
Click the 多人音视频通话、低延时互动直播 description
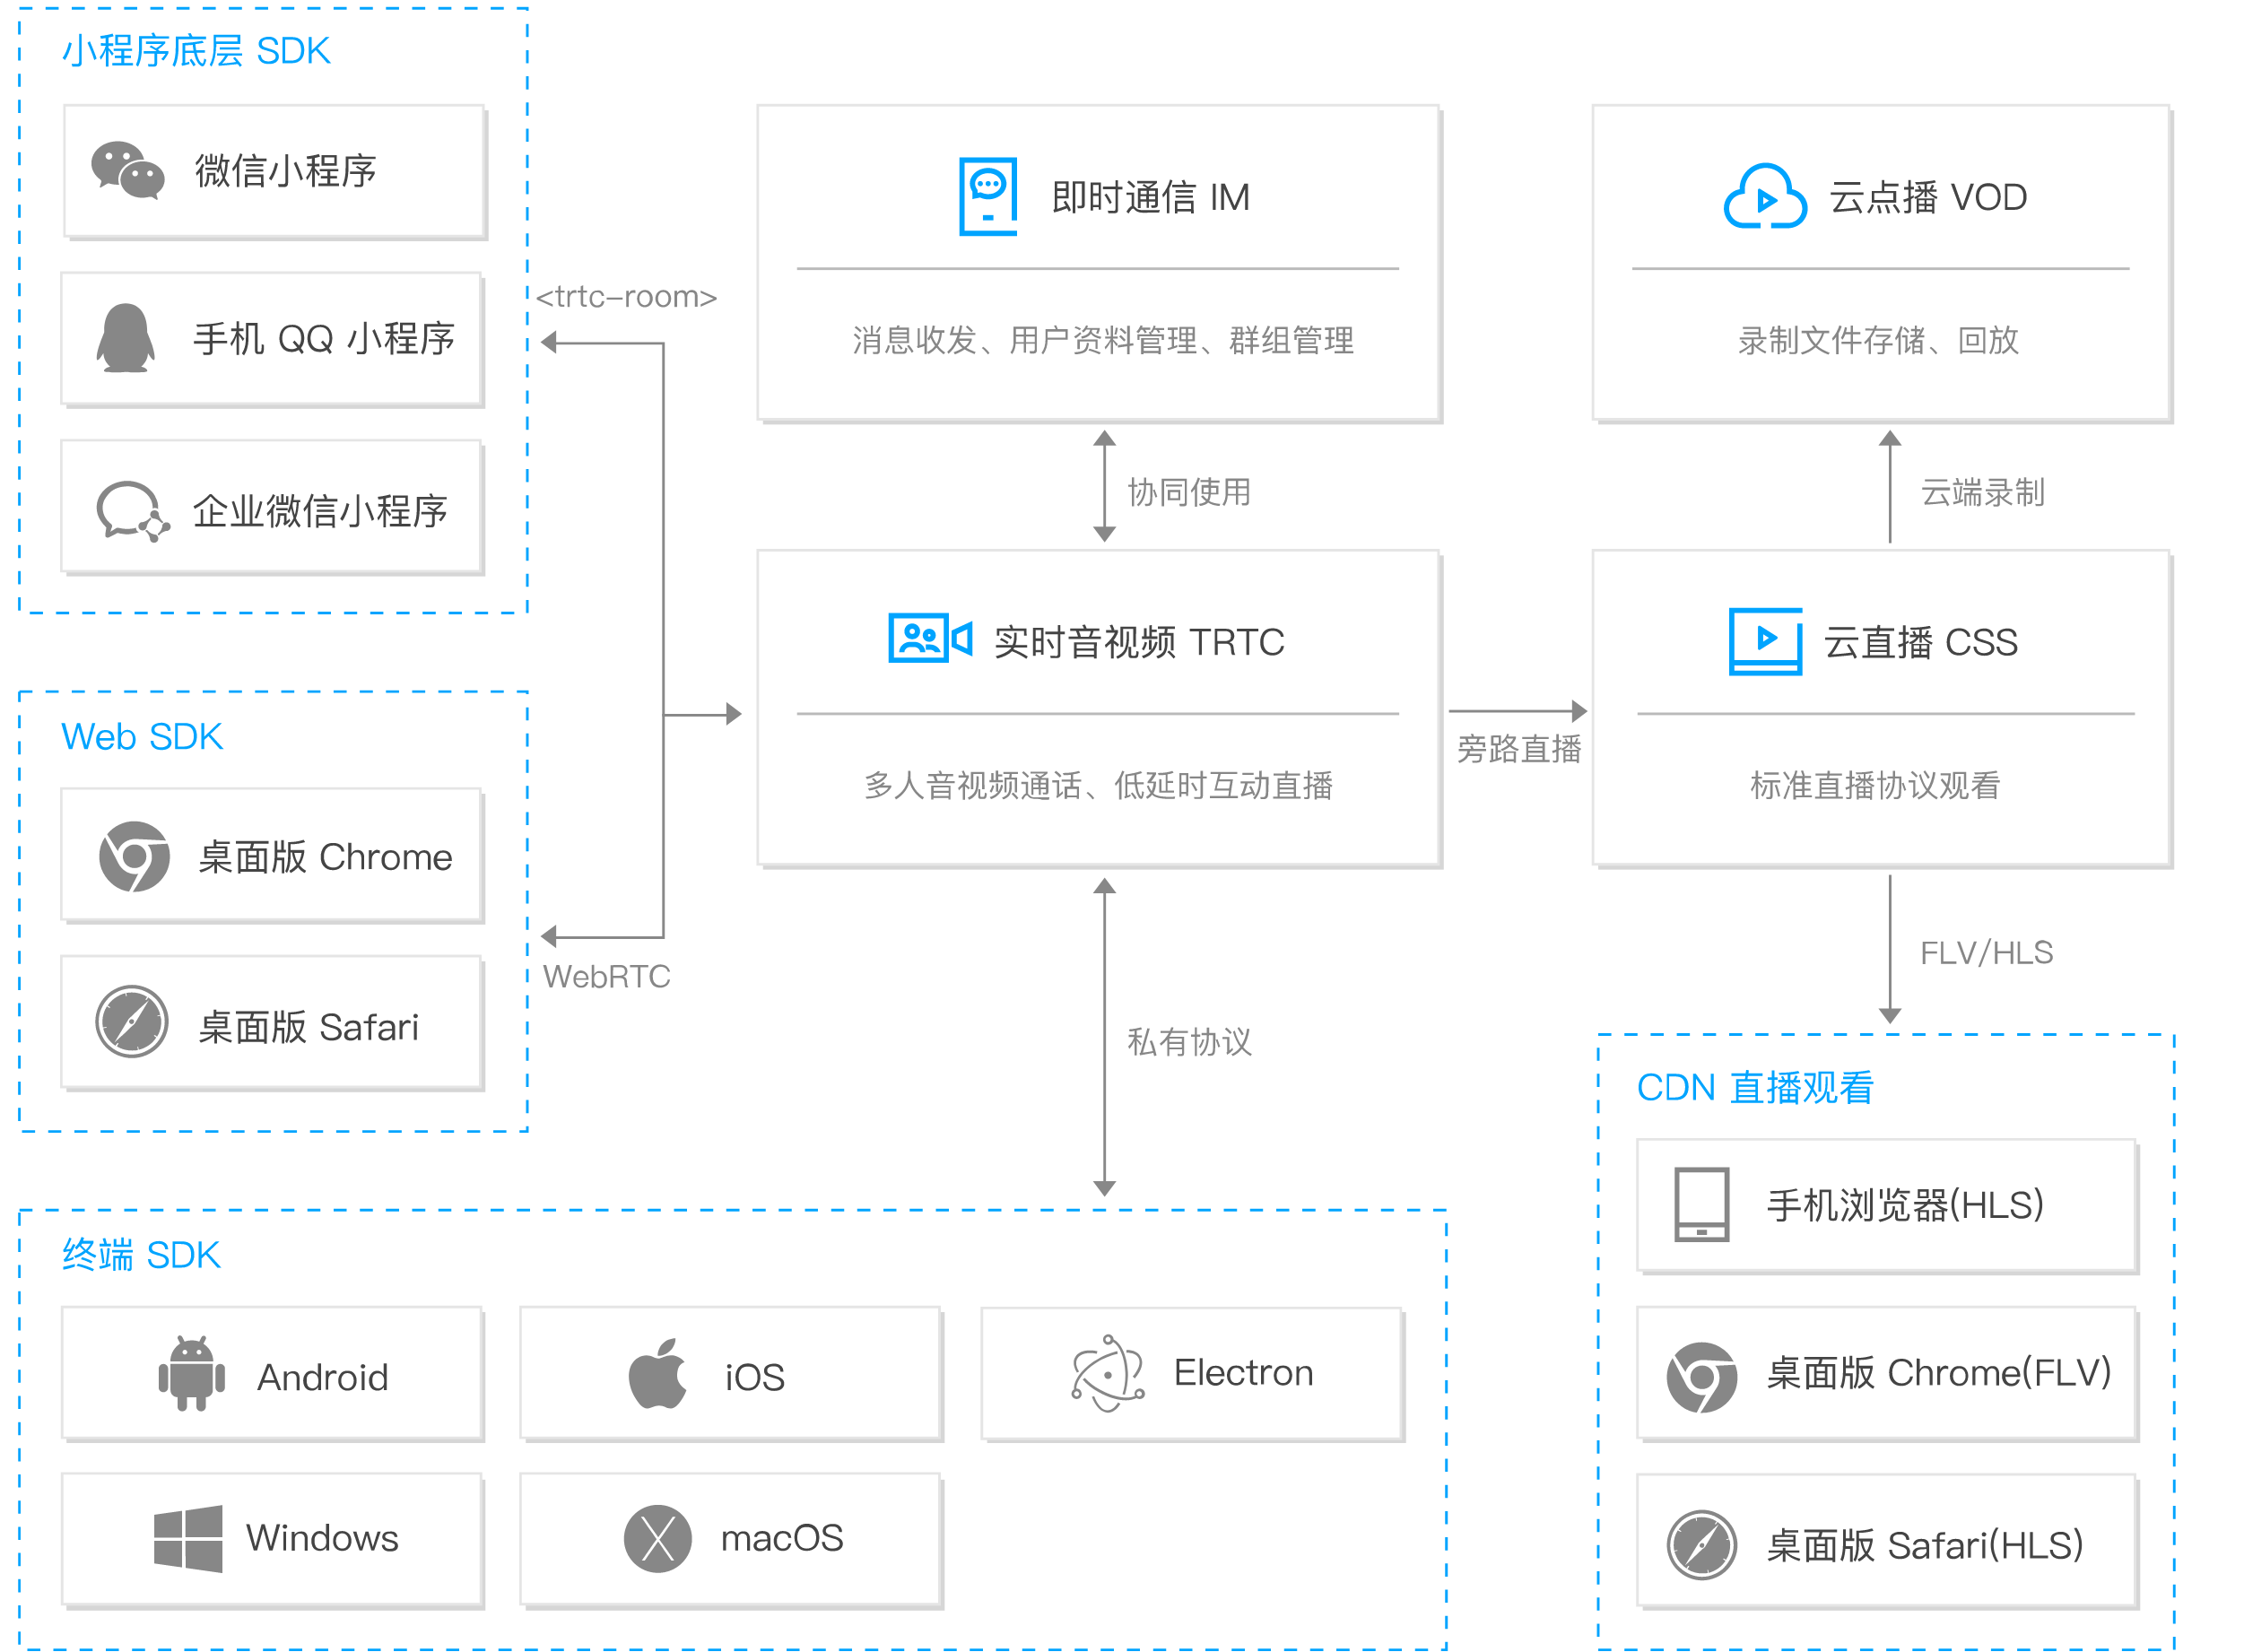(1098, 785)
